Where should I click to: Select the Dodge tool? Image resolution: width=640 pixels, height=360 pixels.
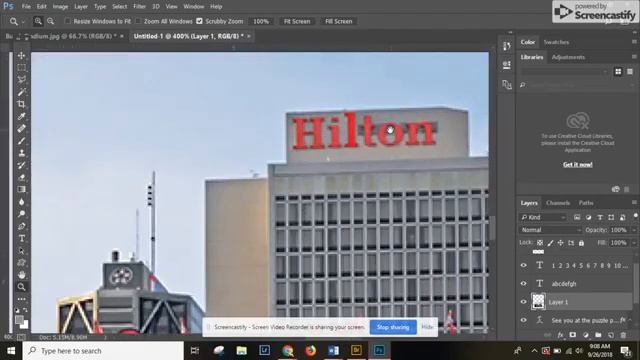pos(22,214)
